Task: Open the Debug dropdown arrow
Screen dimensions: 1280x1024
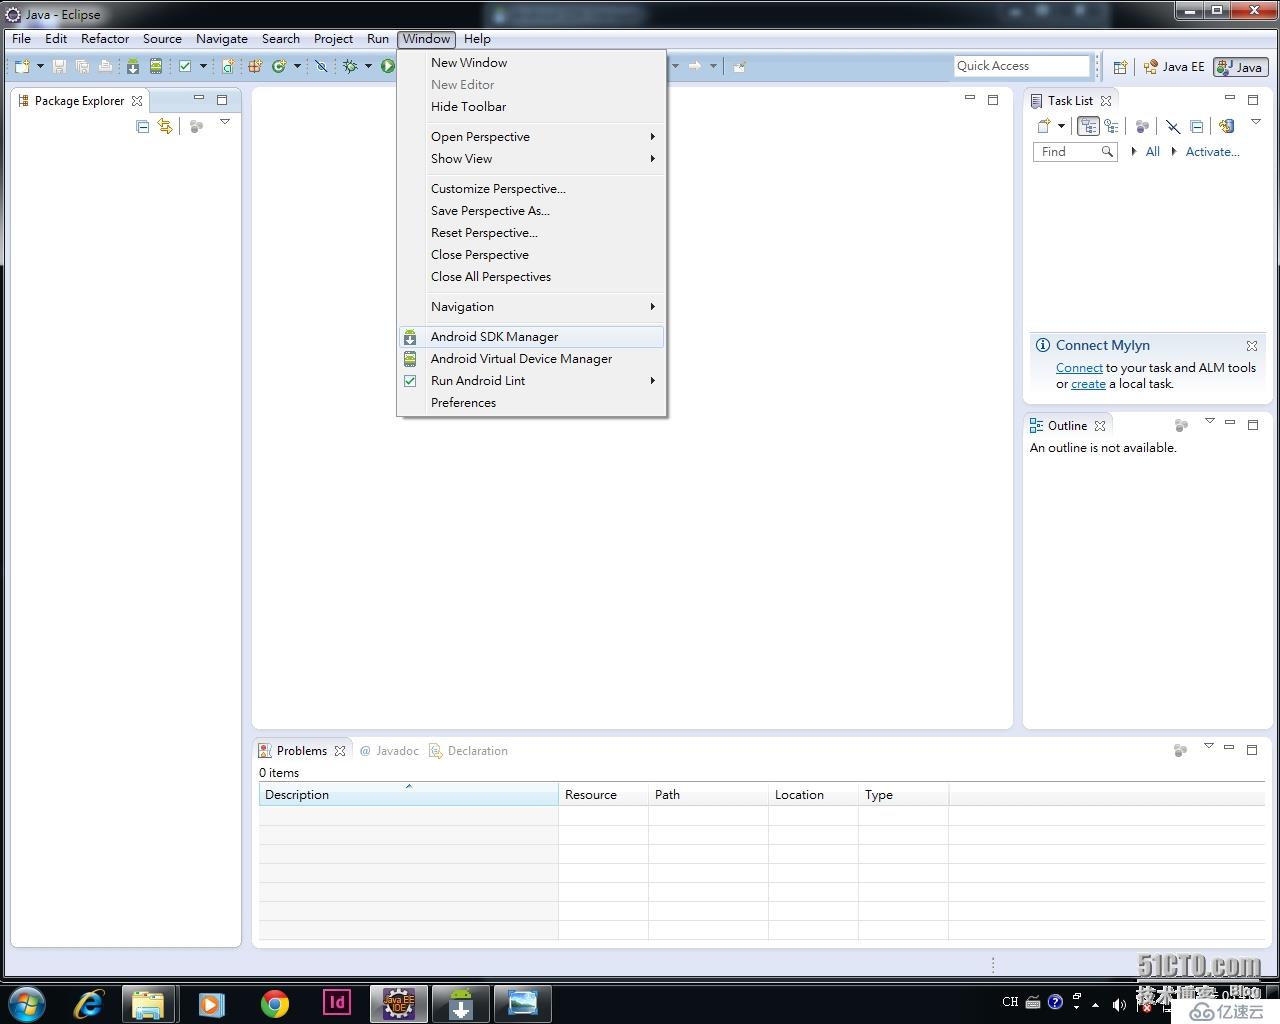Action: pos(368,66)
